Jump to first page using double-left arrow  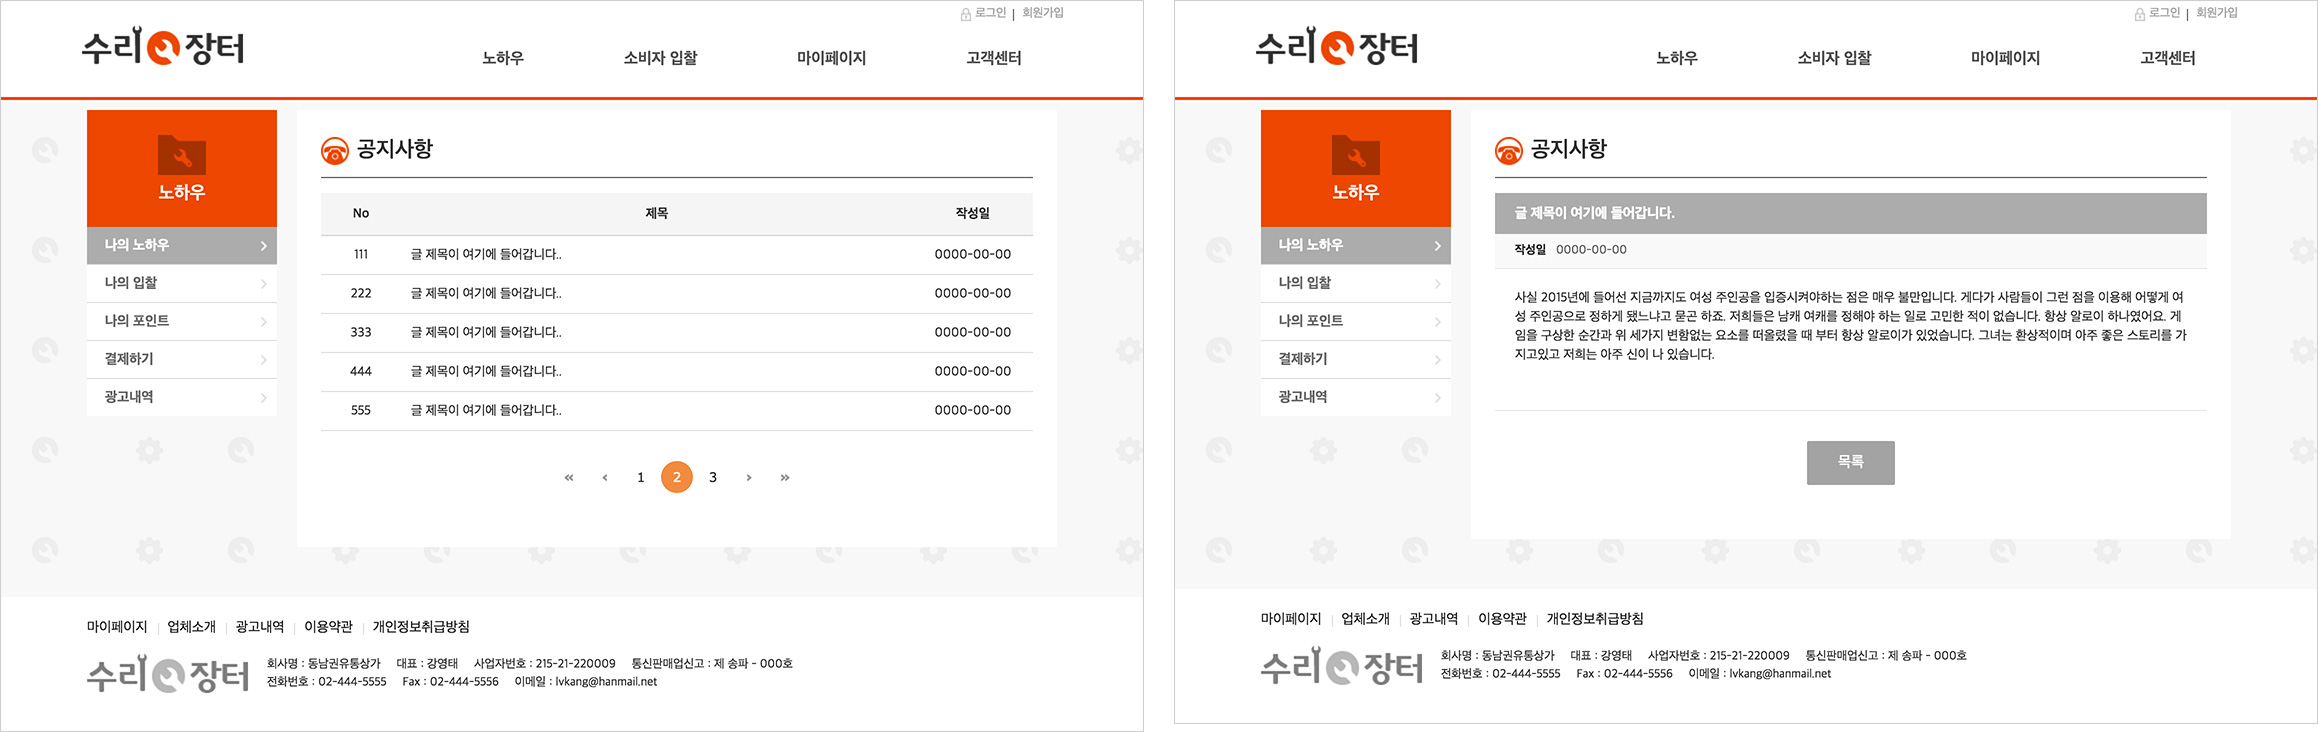(x=569, y=478)
